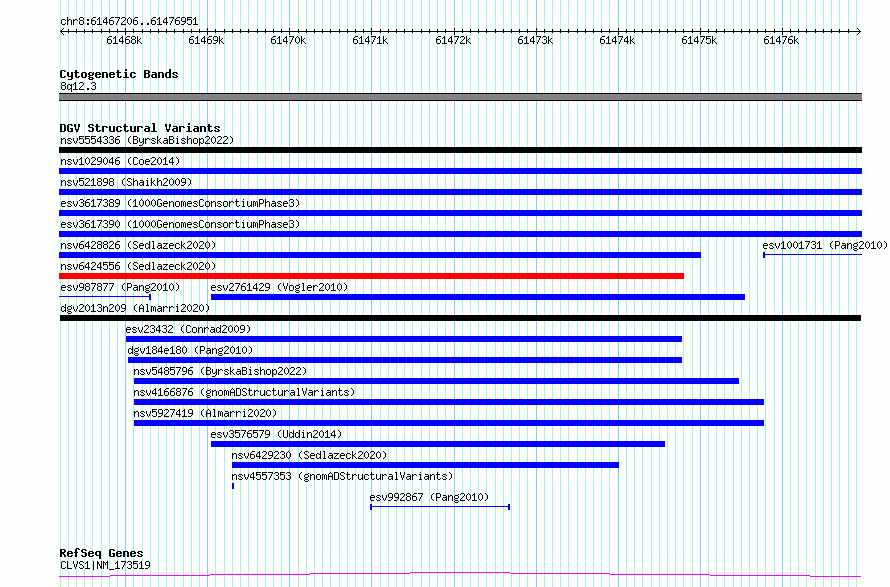Screen dimensions: 890x587
Task: Select the nsv5927419 (Almarri2020) label
Action: click(x=205, y=413)
